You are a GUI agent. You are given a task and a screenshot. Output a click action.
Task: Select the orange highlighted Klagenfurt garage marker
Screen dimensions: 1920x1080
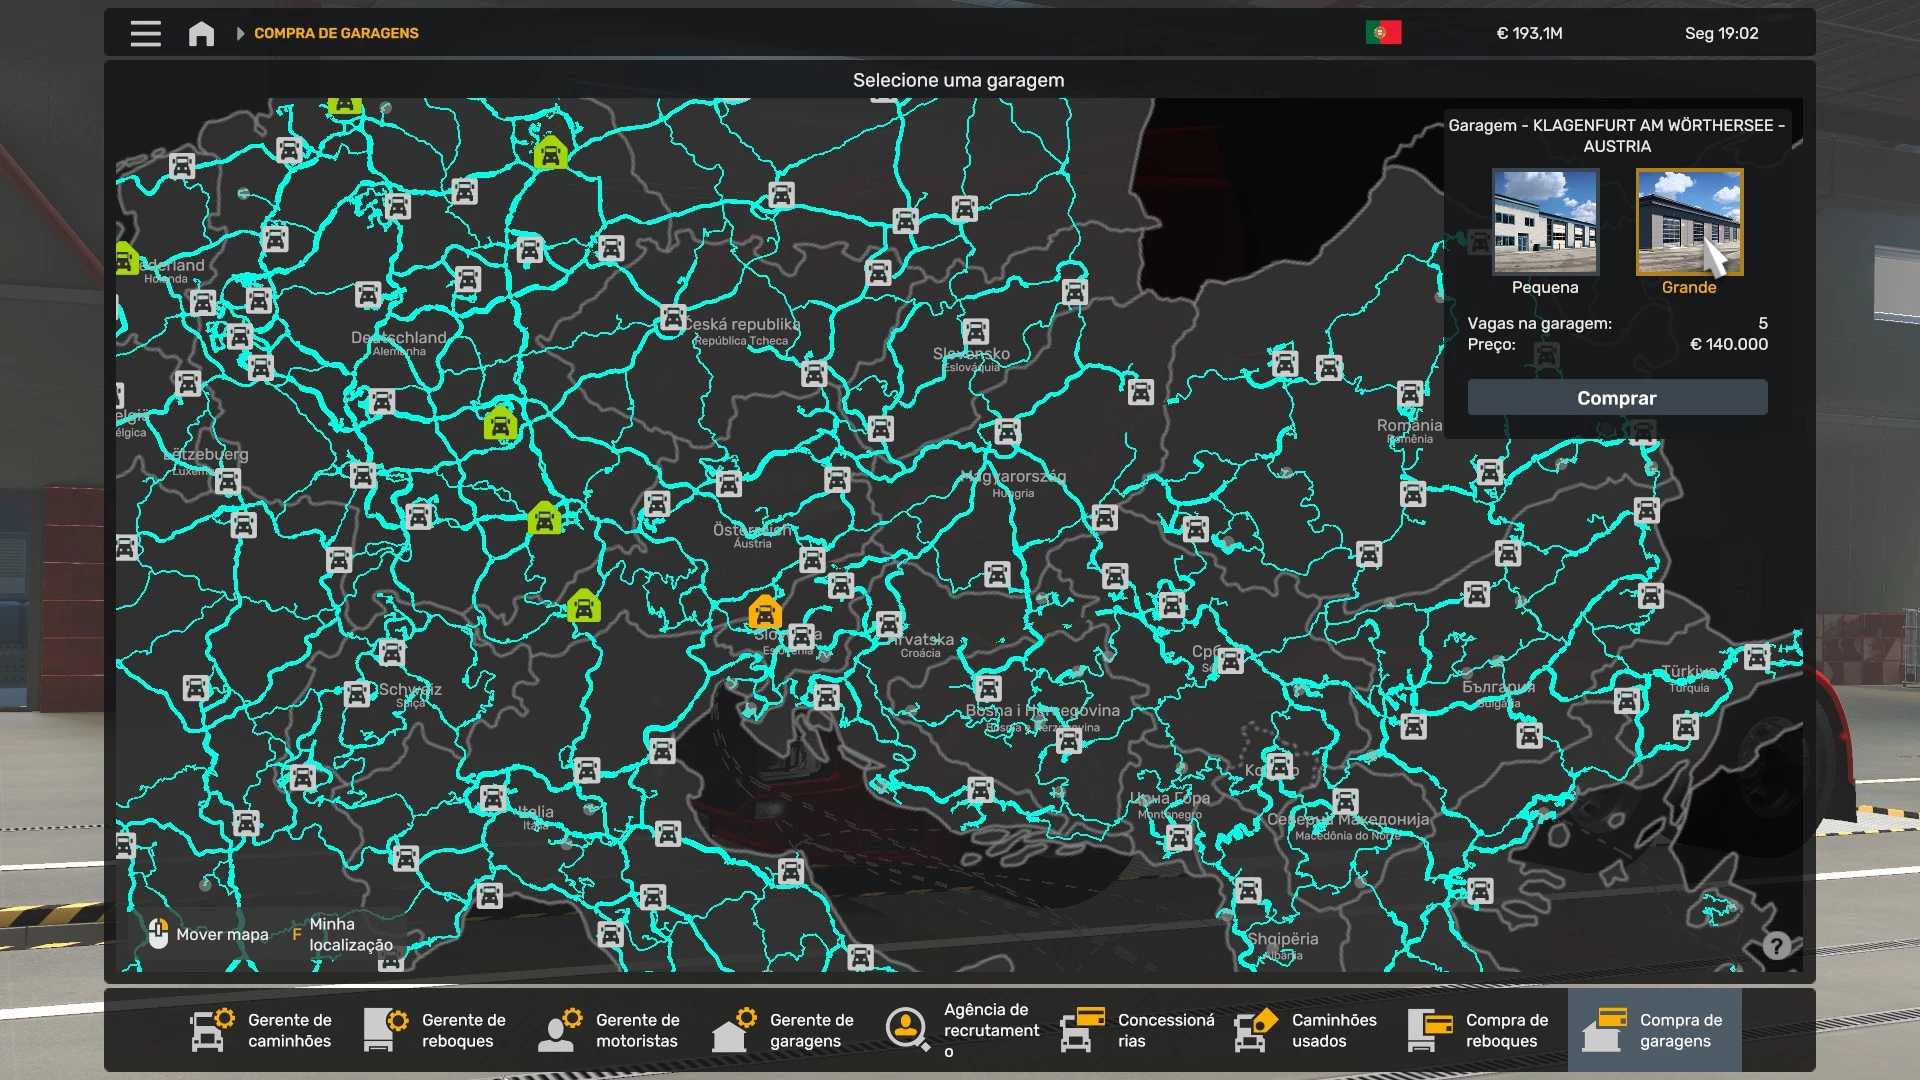pos(765,611)
